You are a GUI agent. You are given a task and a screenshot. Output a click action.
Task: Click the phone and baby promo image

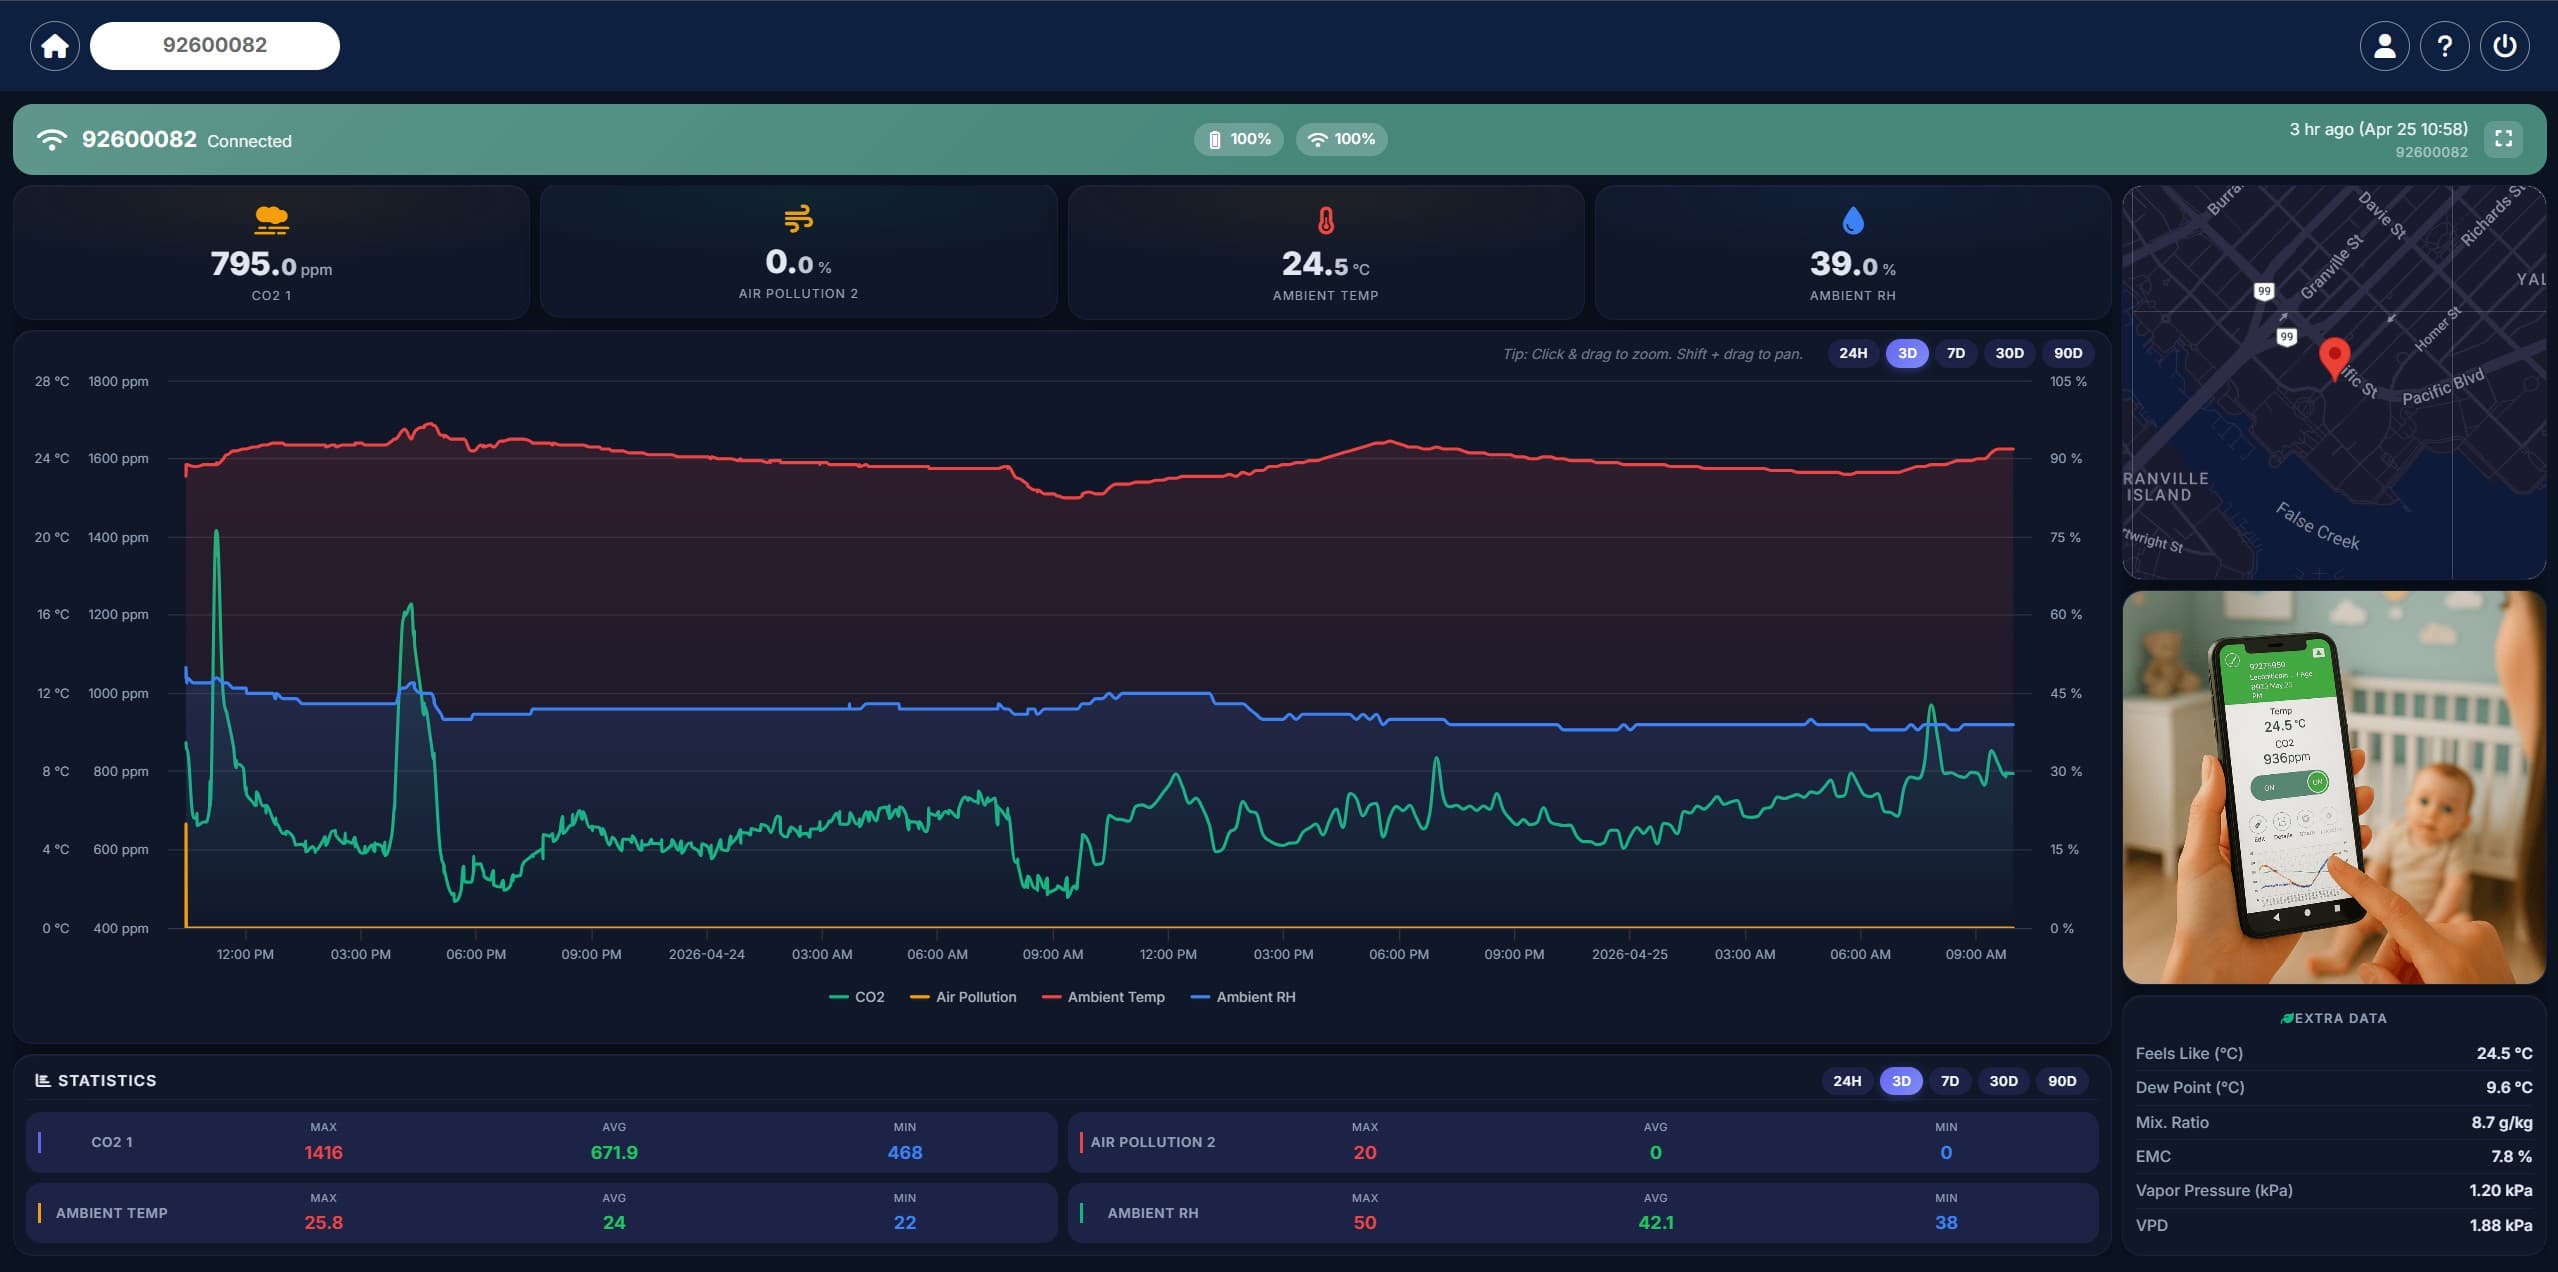tap(2334, 787)
